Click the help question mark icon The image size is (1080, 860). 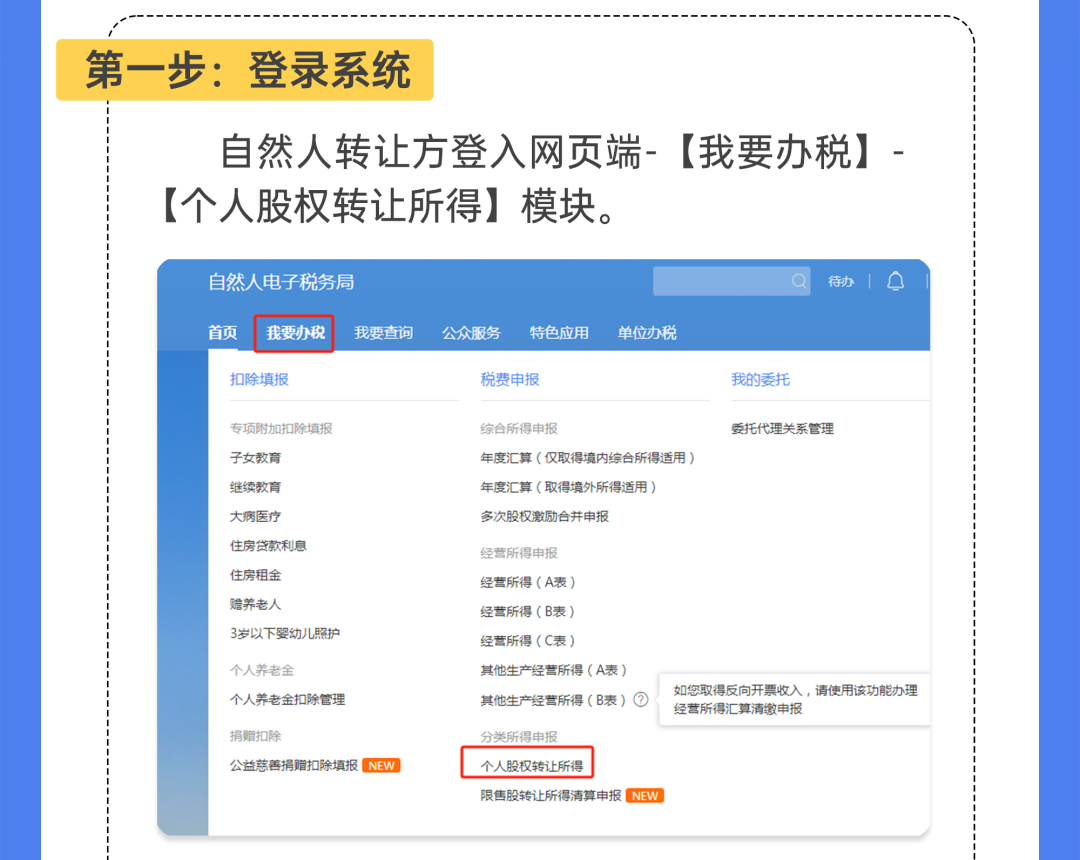point(641,700)
